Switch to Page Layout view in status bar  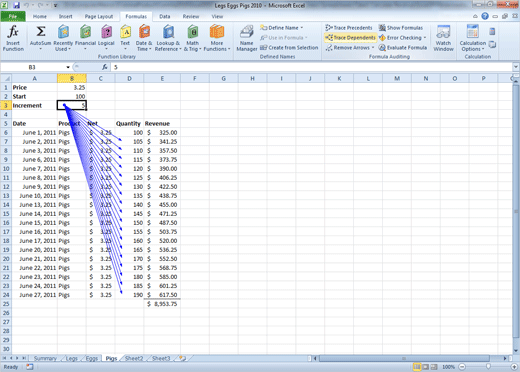point(426,367)
